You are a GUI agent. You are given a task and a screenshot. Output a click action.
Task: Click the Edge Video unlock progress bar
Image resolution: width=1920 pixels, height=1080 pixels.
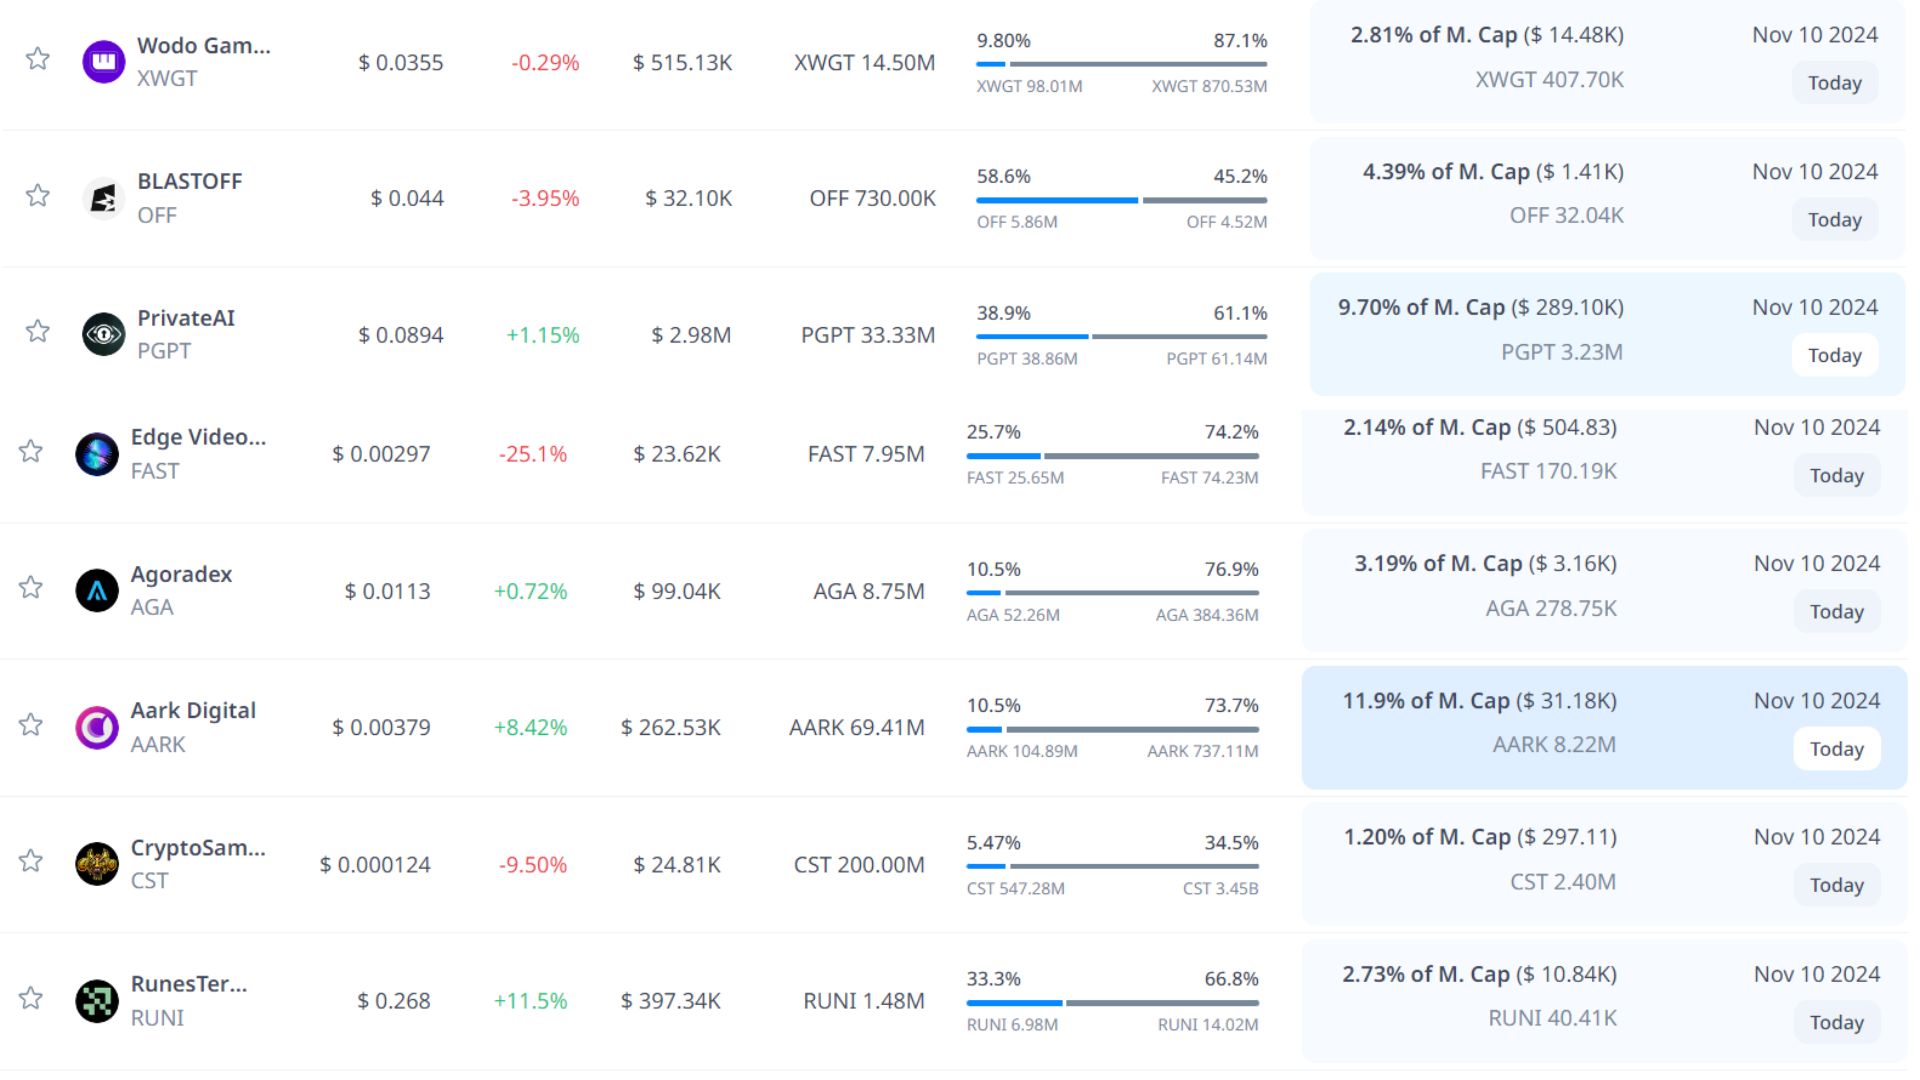pos(1112,456)
